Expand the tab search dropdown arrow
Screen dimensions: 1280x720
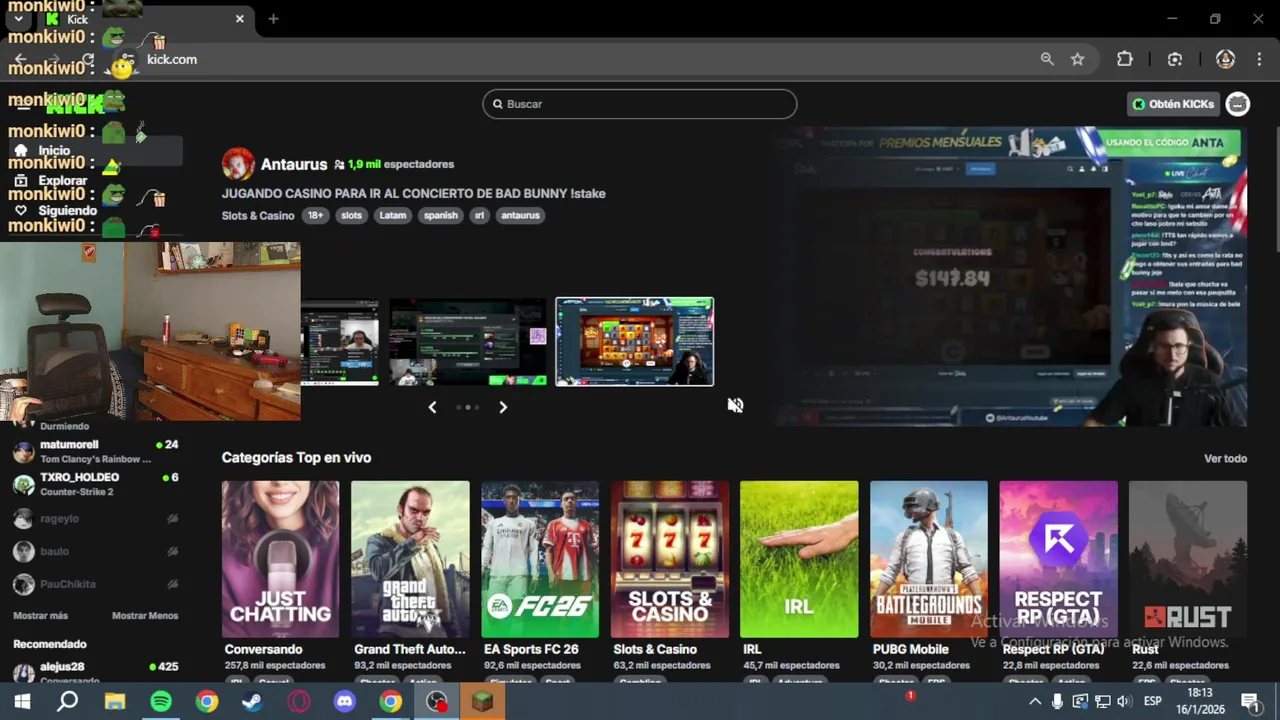(18, 18)
